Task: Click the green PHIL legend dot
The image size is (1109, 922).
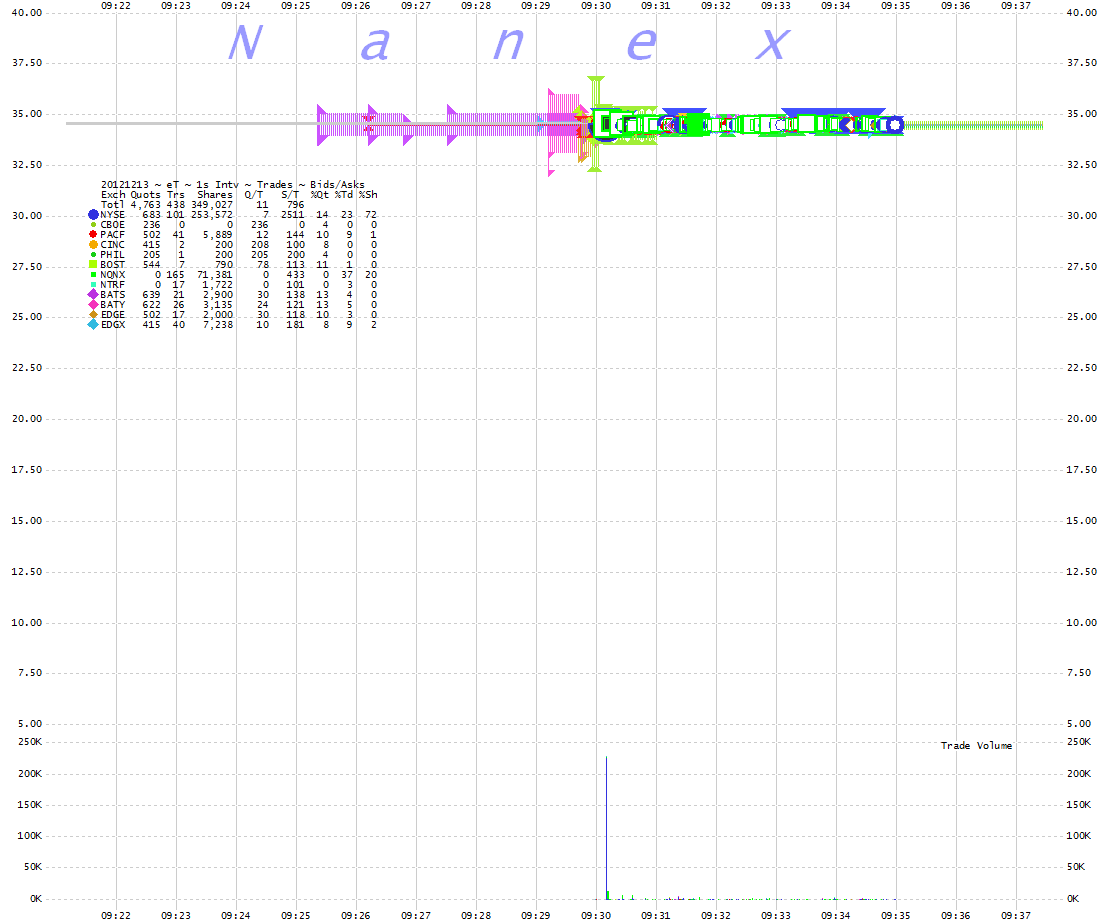Action: 93,255
